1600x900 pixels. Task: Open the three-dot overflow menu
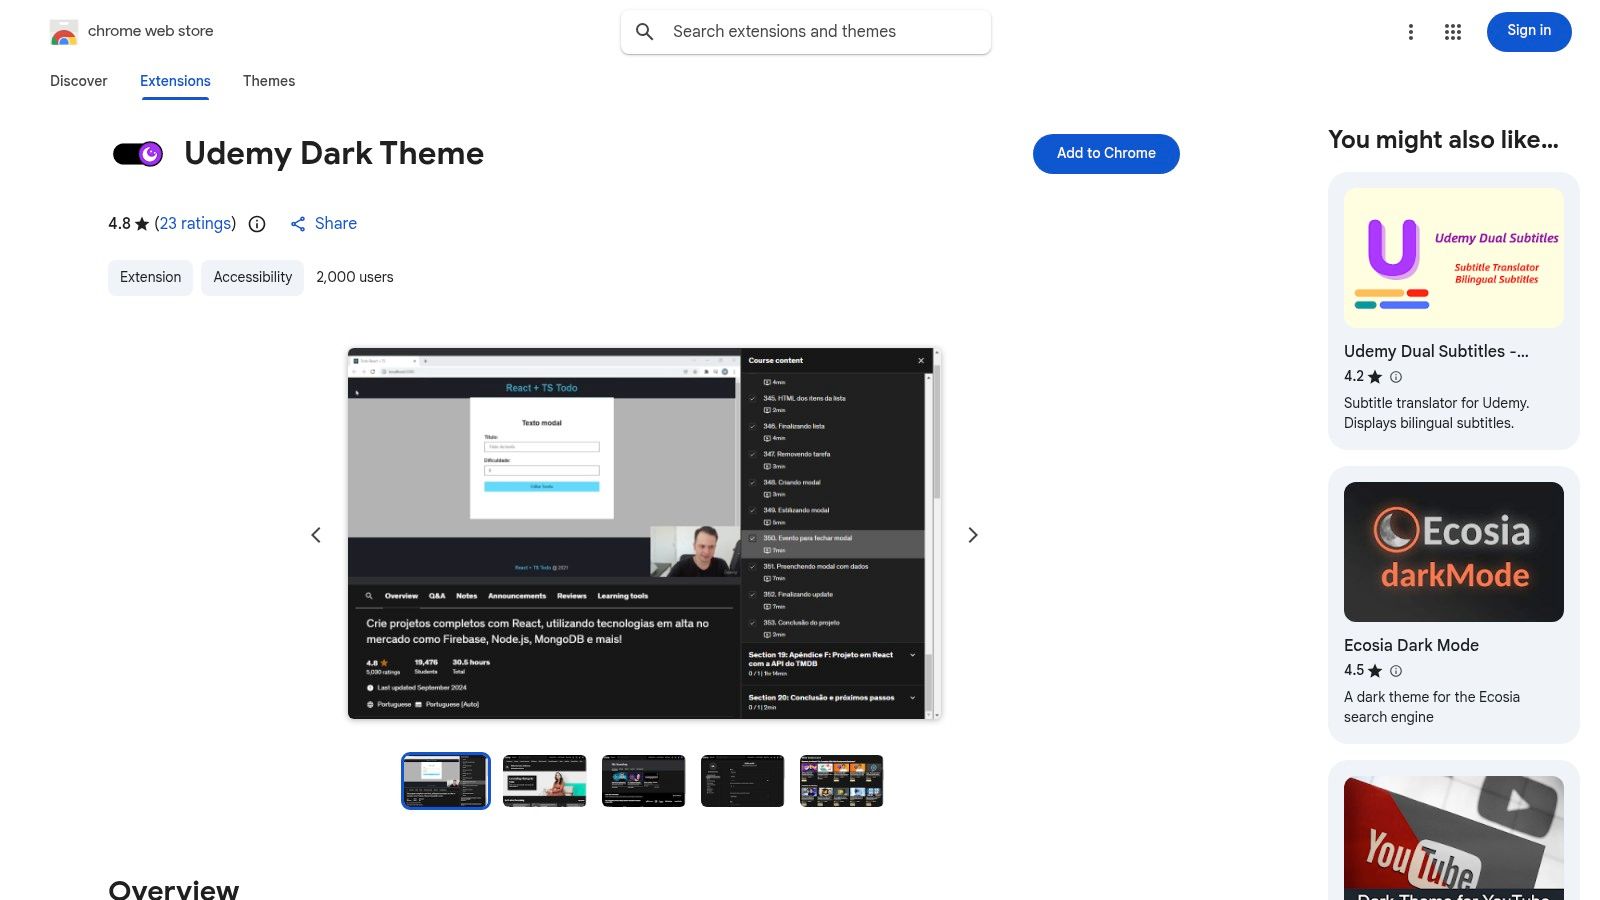(x=1411, y=31)
